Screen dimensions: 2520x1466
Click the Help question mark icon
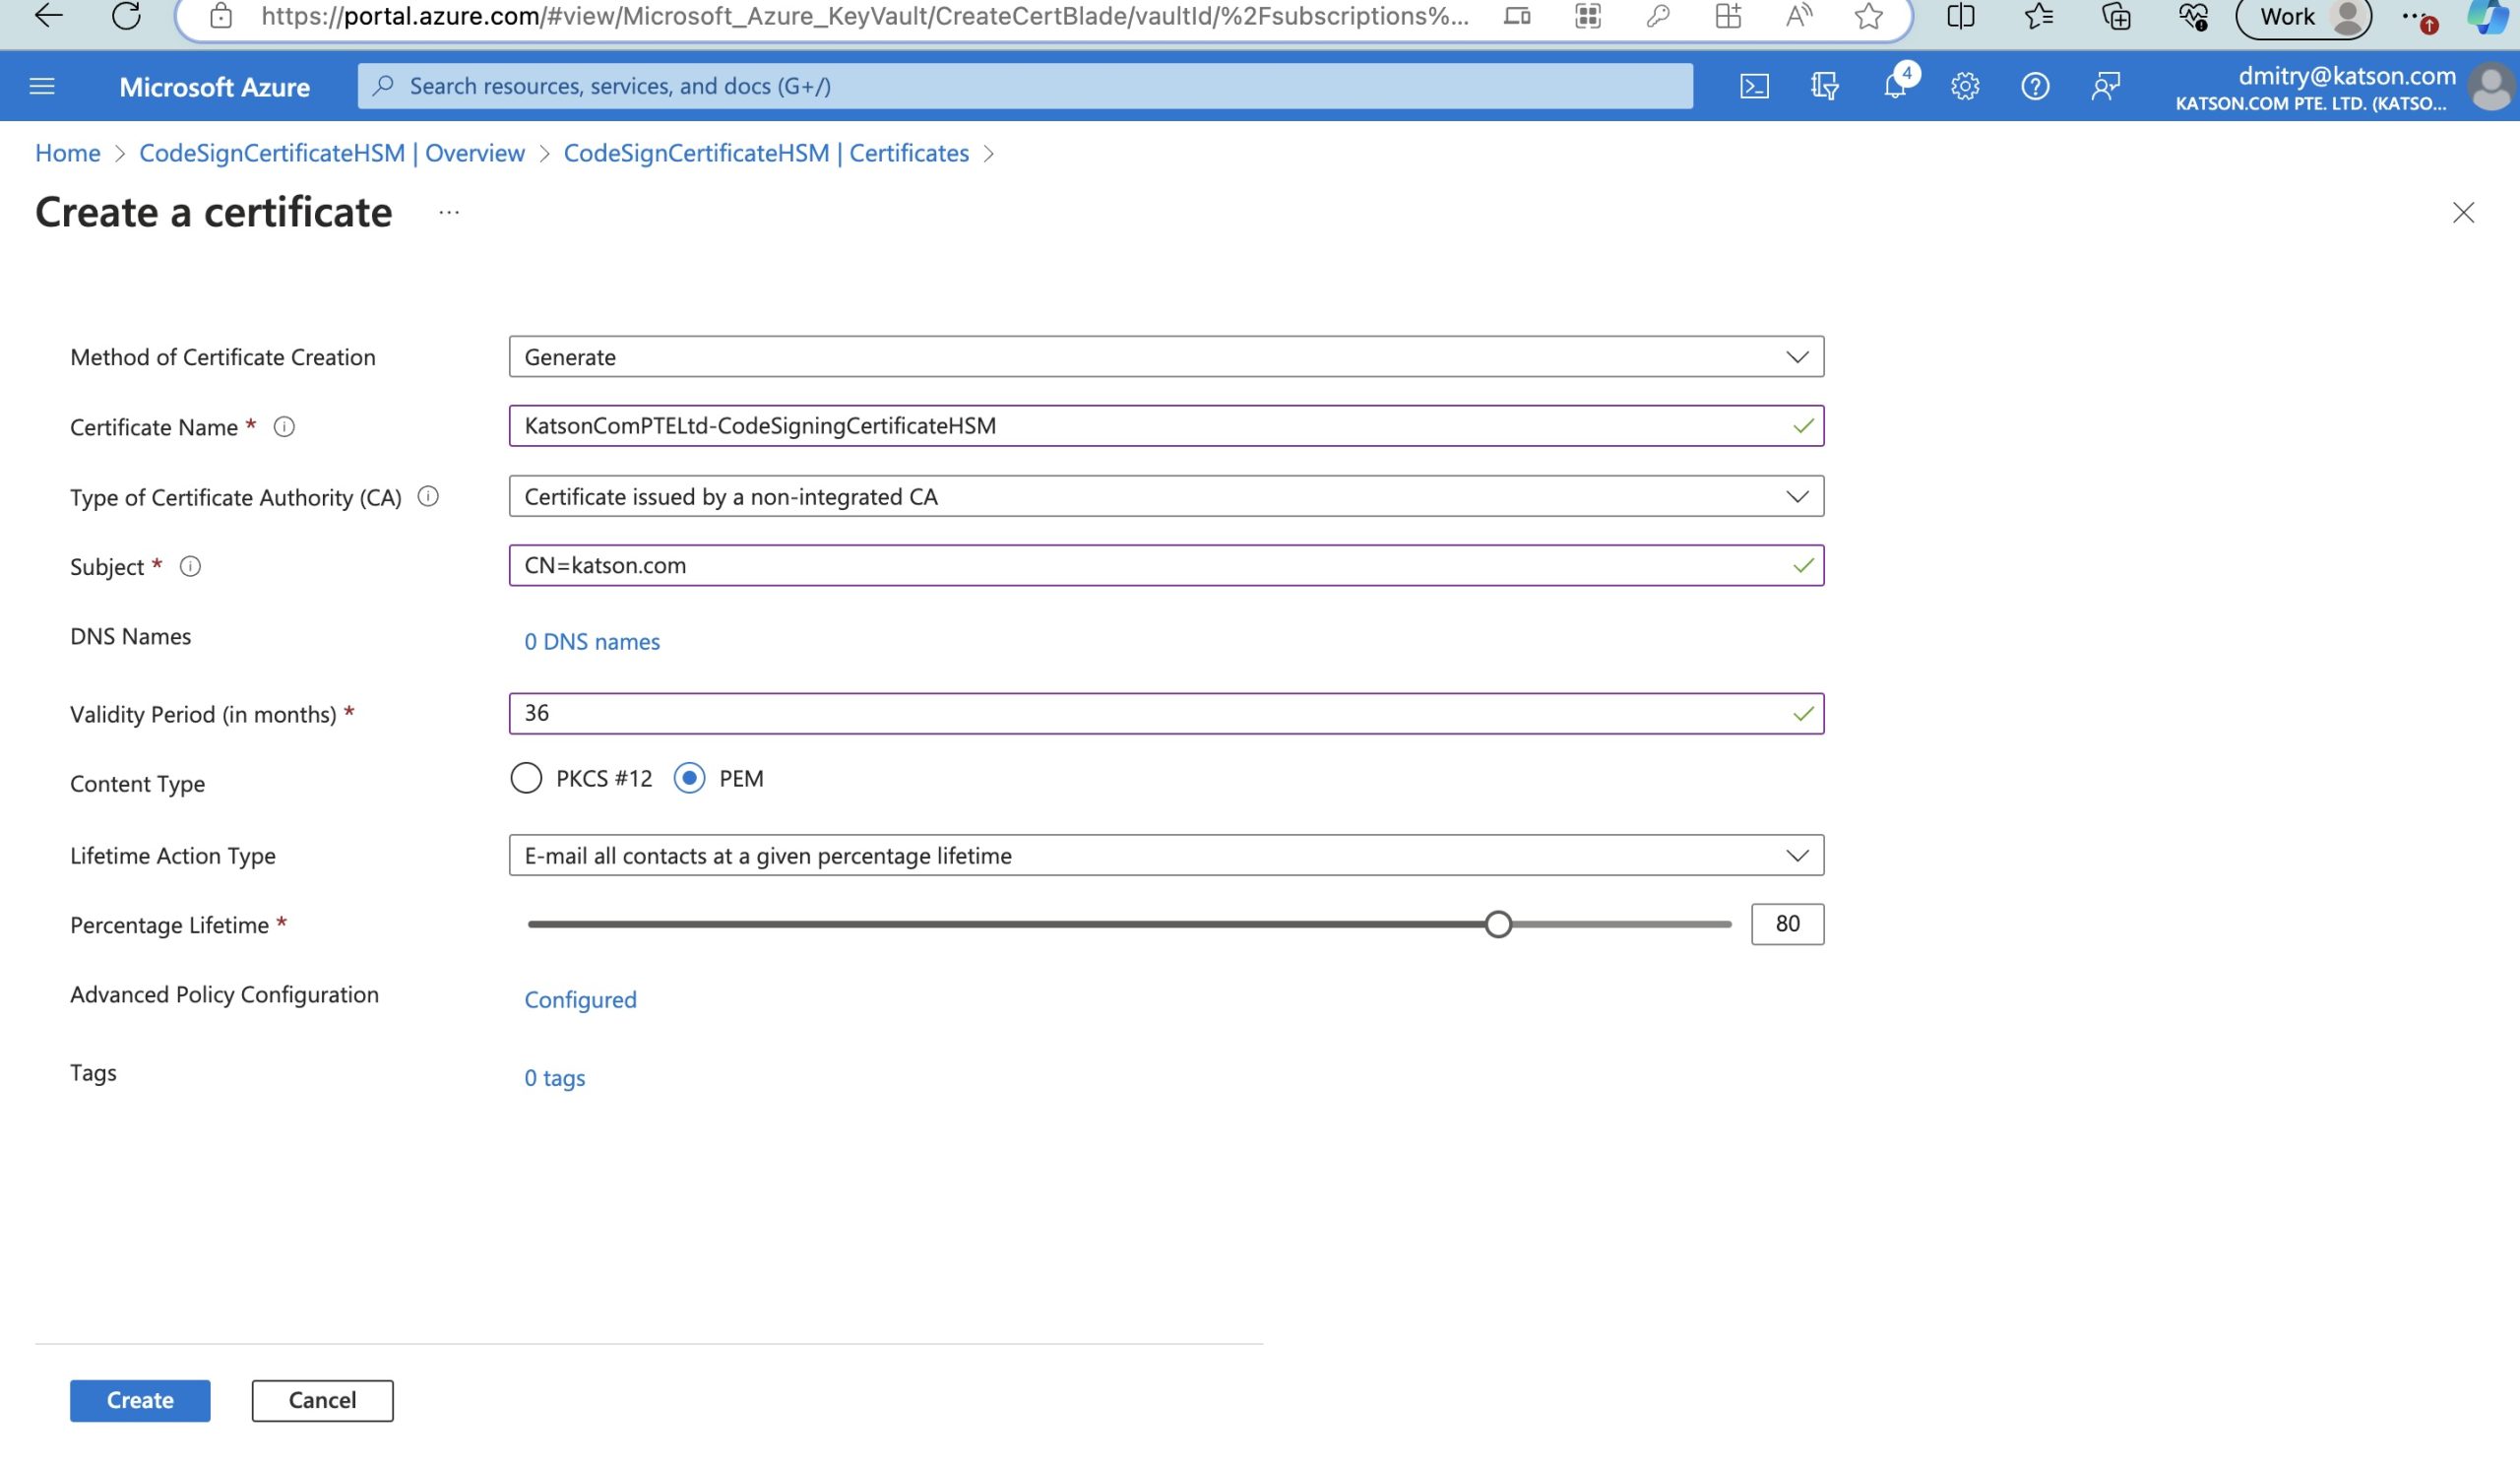click(2034, 87)
